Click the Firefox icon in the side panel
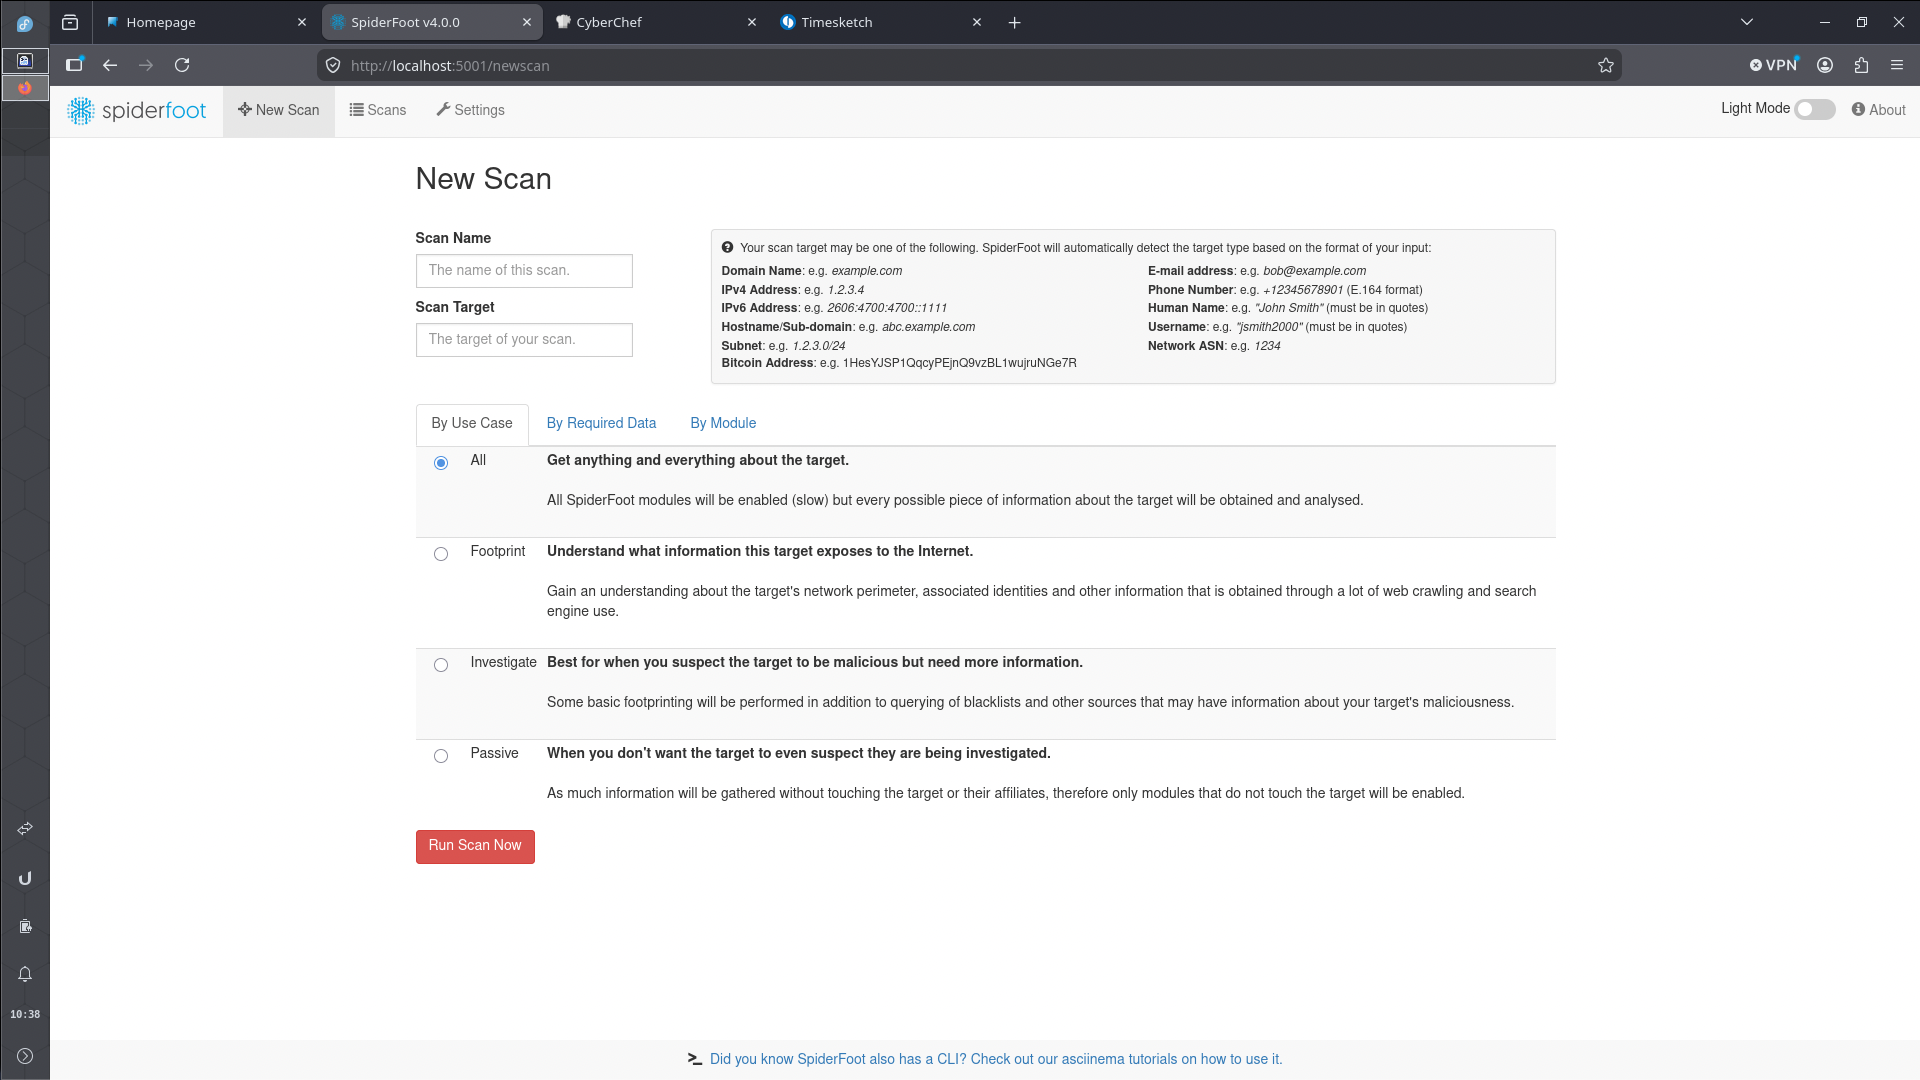 (25, 88)
